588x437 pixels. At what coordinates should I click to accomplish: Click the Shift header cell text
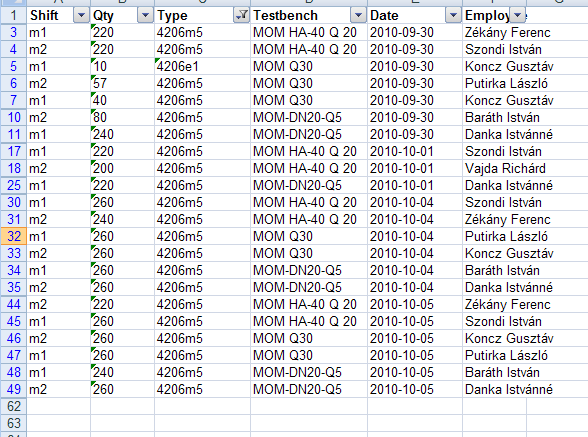(44, 15)
